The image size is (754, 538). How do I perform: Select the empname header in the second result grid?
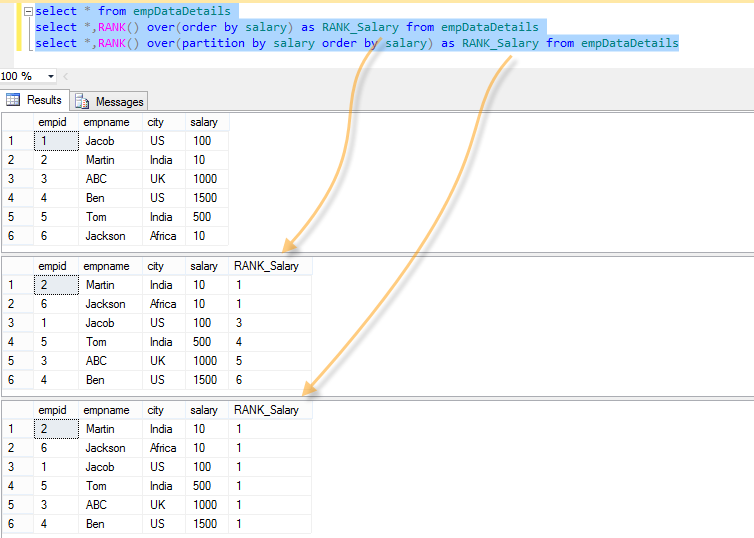[x=110, y=266]
